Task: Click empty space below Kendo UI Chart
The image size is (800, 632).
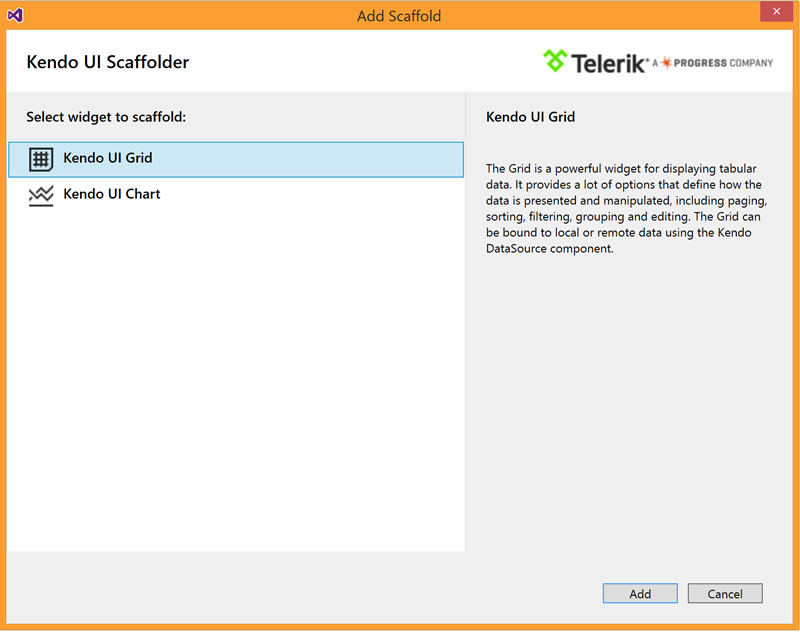Action: pos(236,377)
